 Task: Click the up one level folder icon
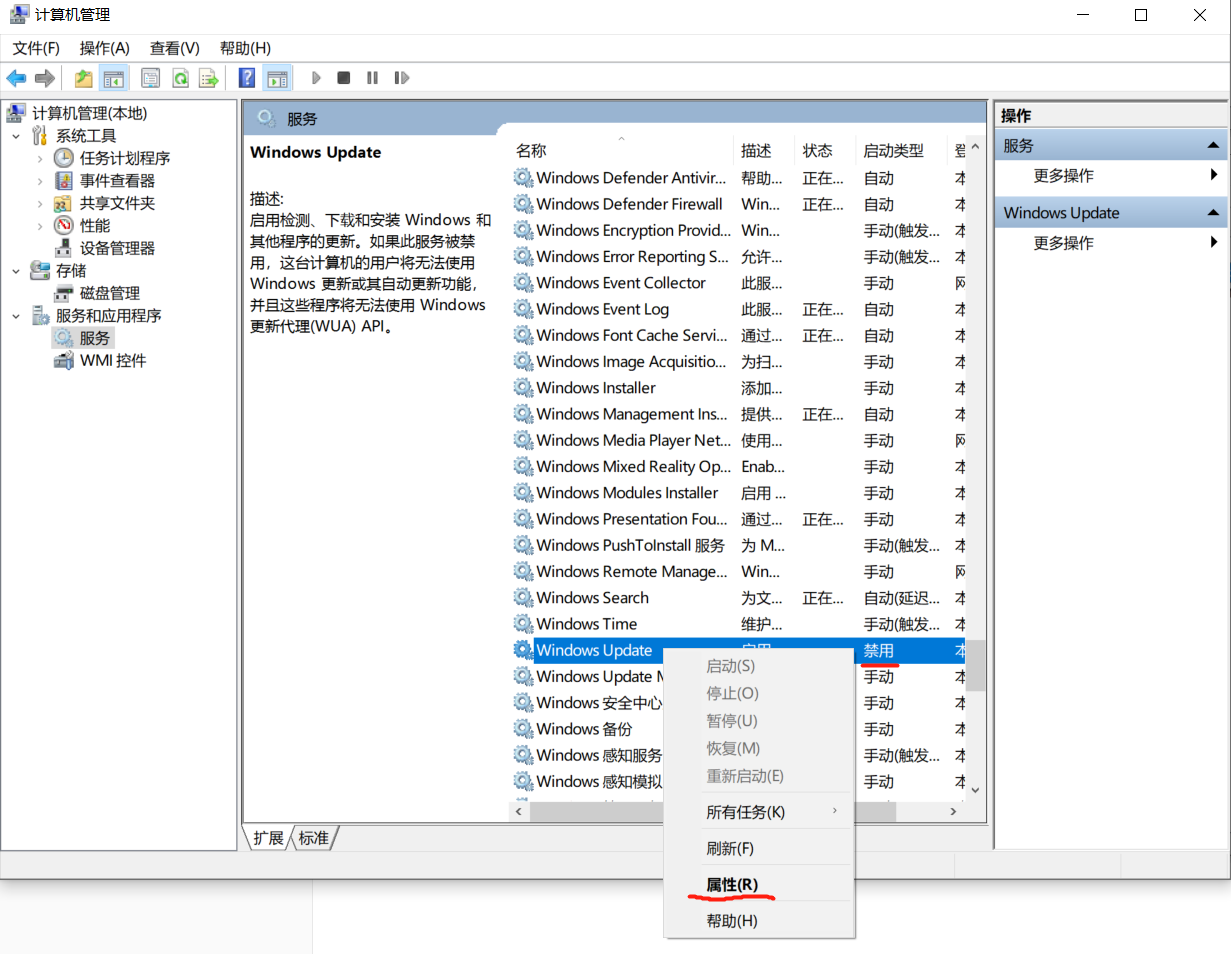coord(84,78)
